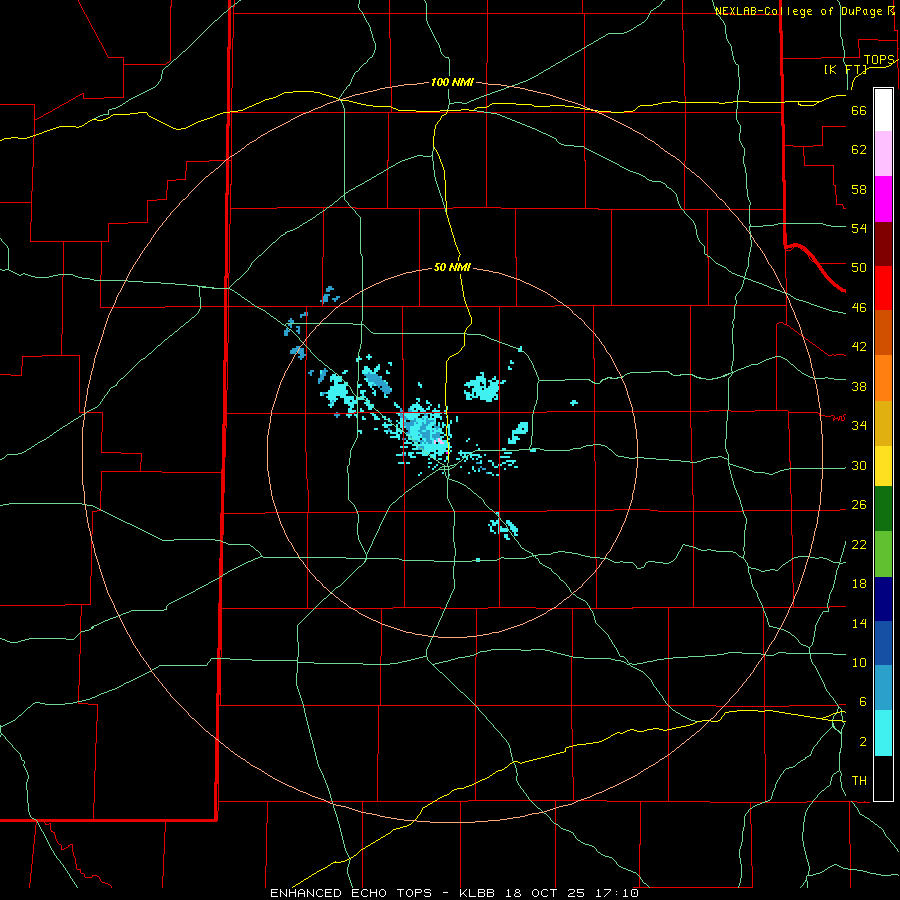The width and height of the screenshot is (900, 900).
Task: Click the 6 legend scale value
Action: [862, 702]
